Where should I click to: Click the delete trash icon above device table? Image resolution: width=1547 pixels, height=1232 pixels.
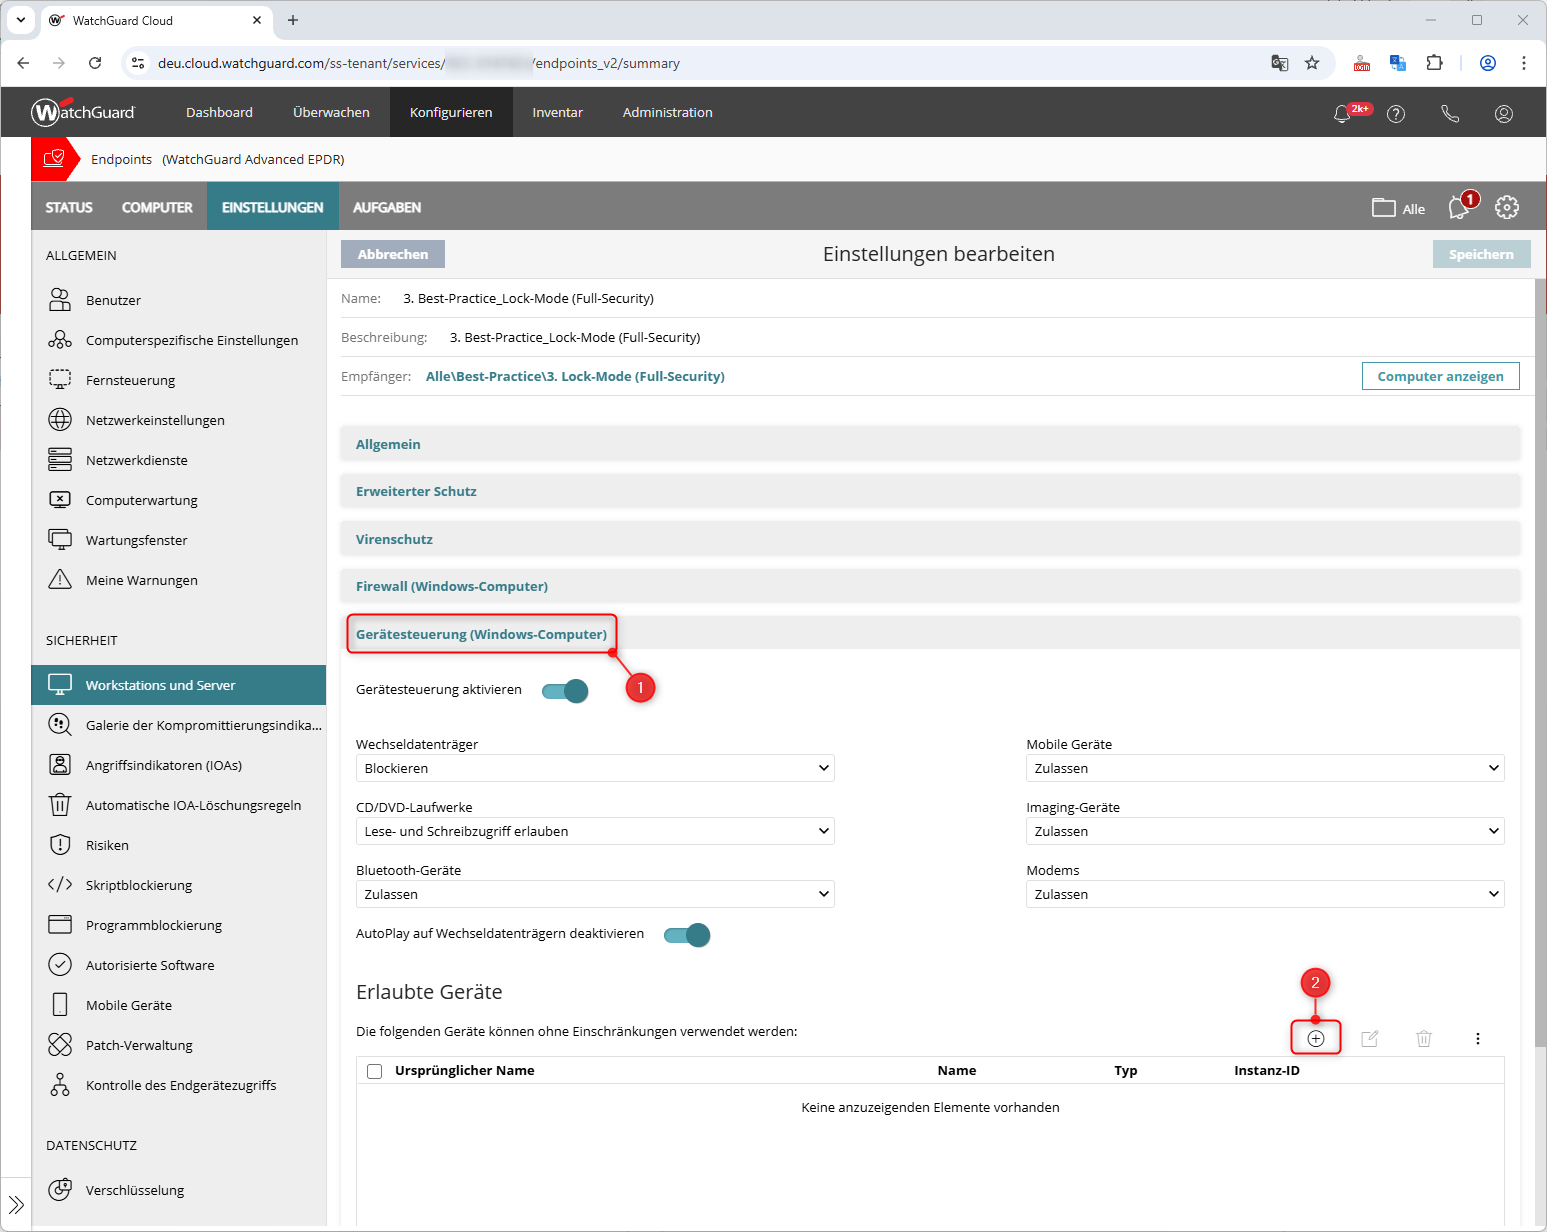[x=1424, y=1039]
